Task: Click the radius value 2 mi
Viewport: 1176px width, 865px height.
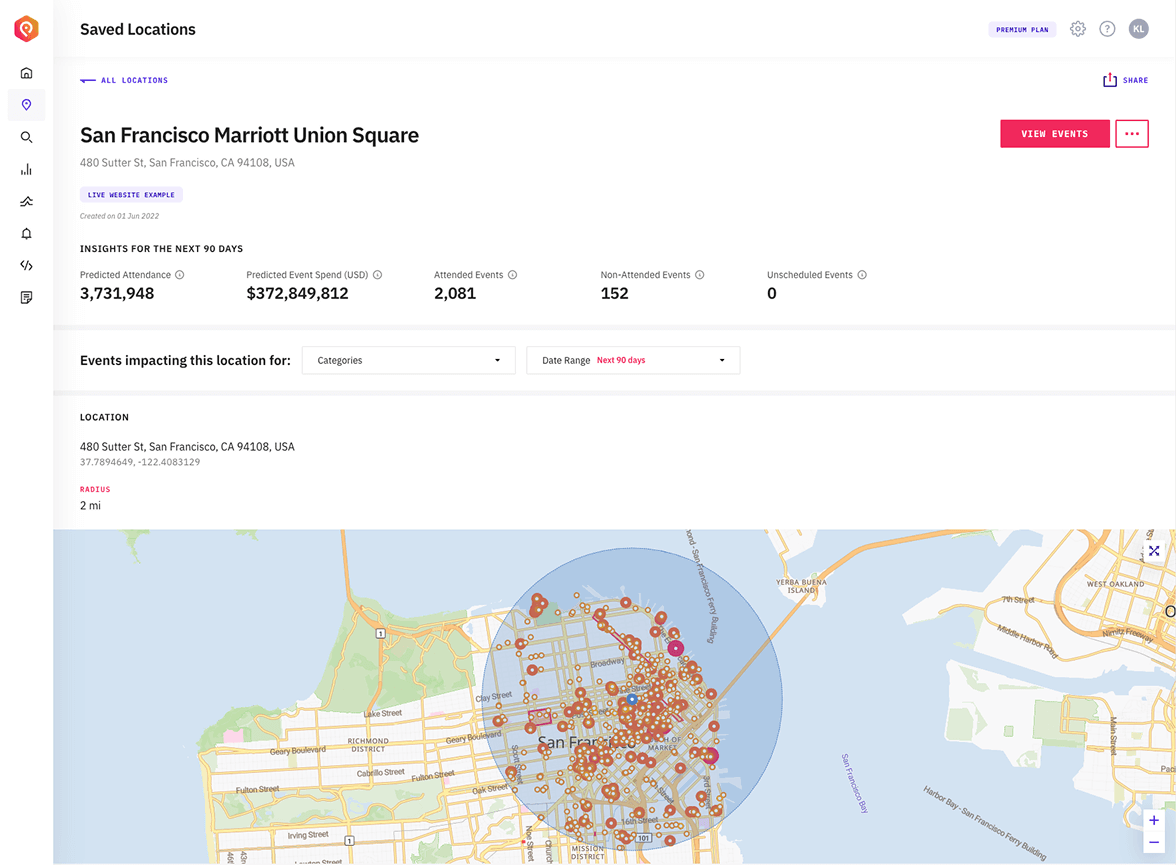Action: pos(90,506)
